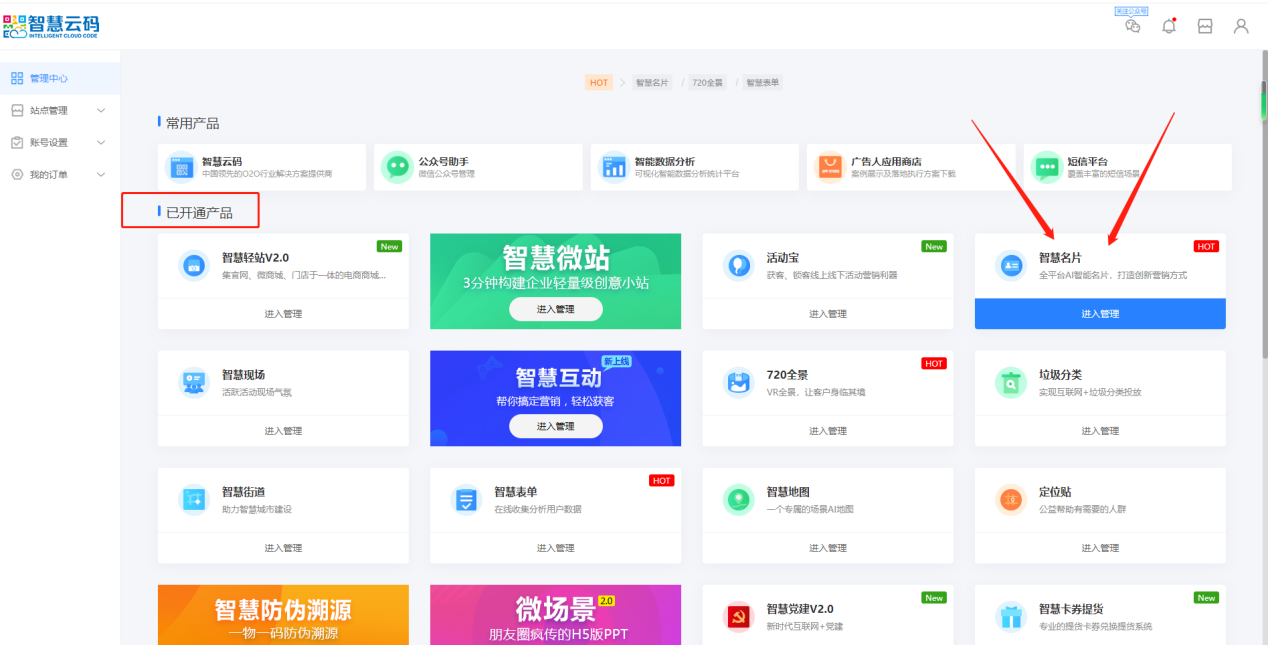This screenshot has height=645, width=1268.
Task: Click the 720全景 tag in HOT bar
Action: pos(708,83)
